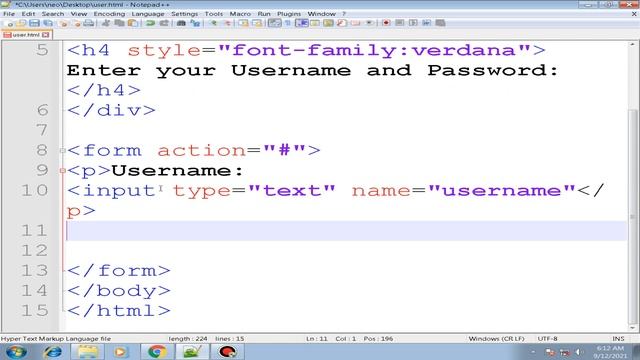The height and width of the screenshot is (360, 640).
Task: Open the File menu
Action: coord(9,14)
